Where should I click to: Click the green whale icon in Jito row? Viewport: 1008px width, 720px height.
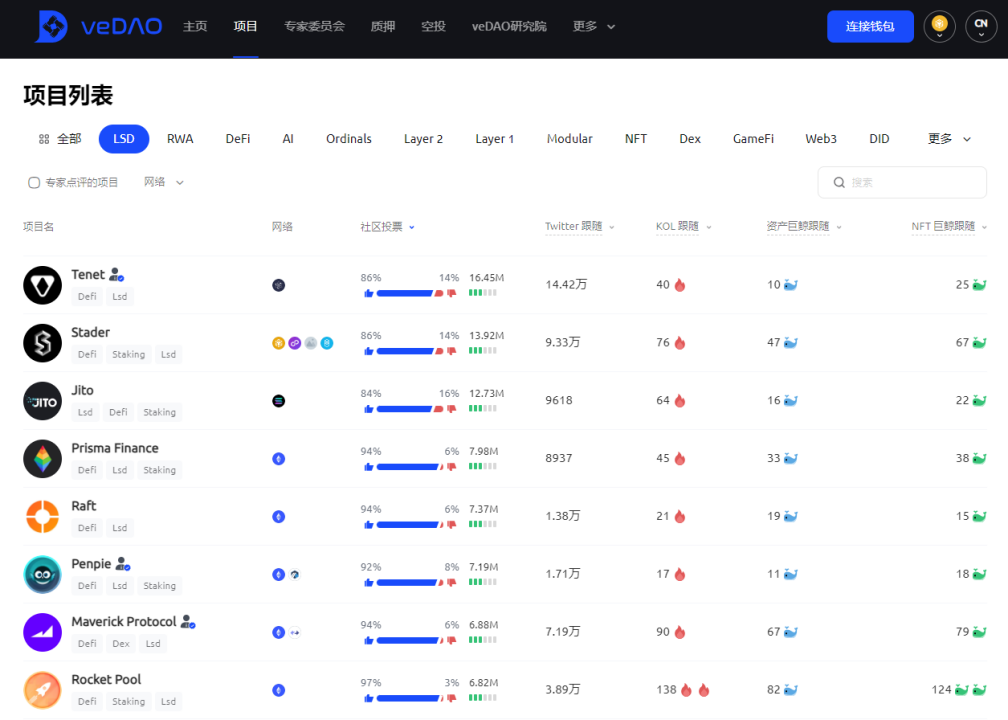coord(979,400)
